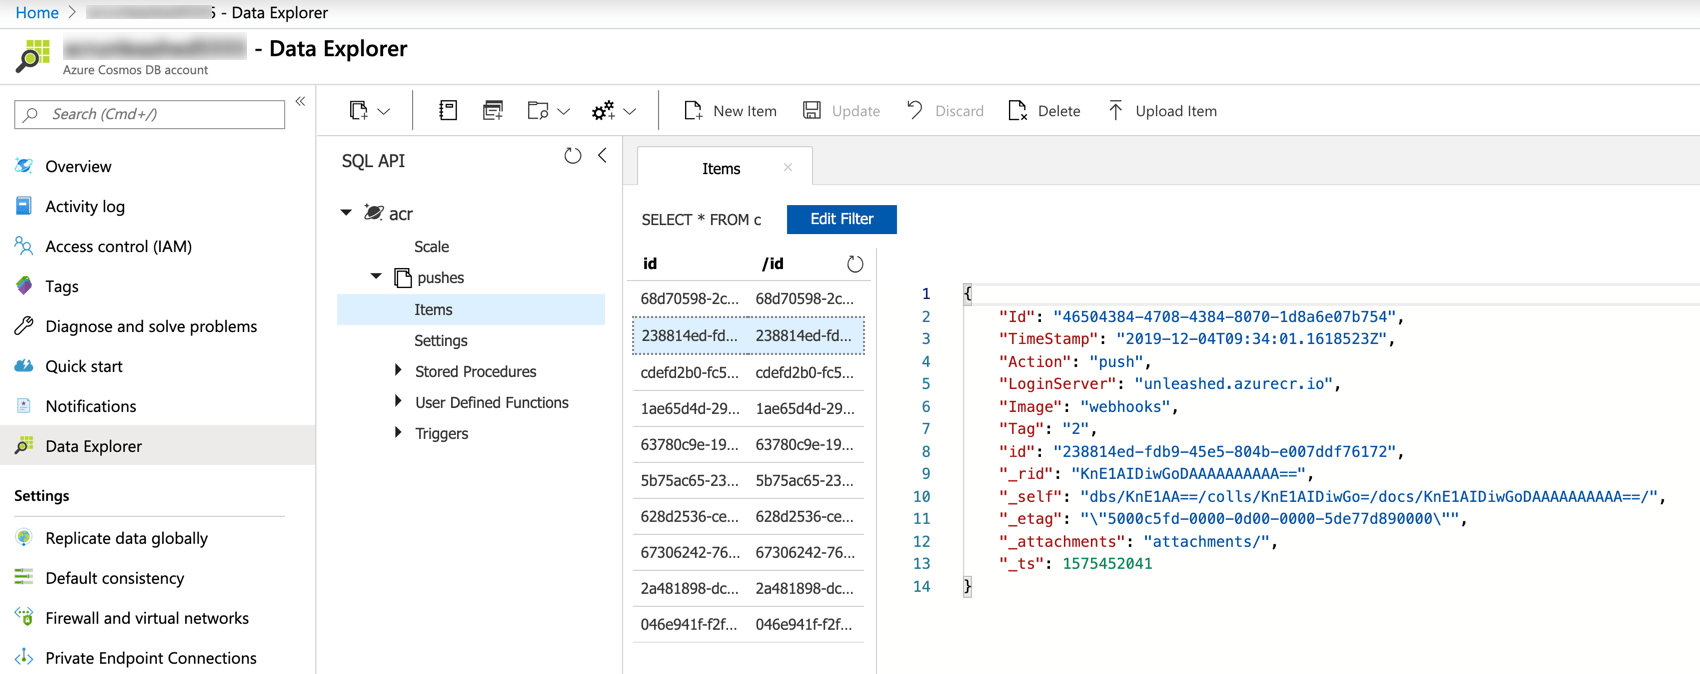Select item row 63780c9e-19...
The height and width of the screenshot is (674, 1700).
pyautogui.click(x=748, y=444)
